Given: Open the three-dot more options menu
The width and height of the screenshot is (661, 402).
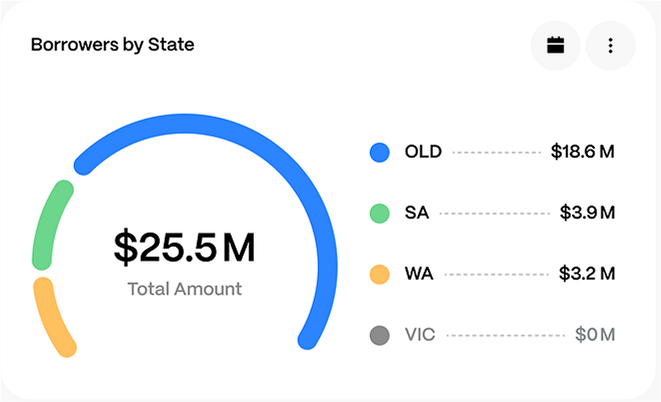Looking at the screenshot, I should 610,45.
